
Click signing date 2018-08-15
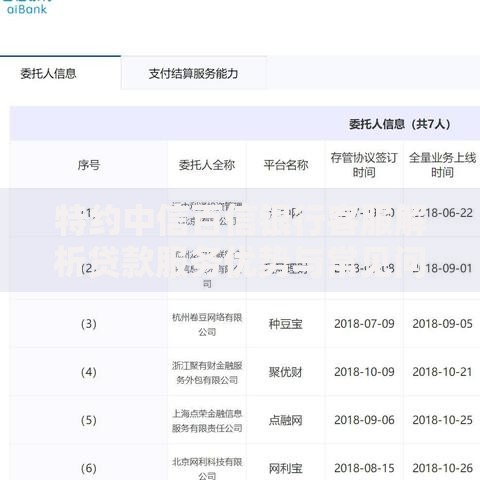click(364, 468)
